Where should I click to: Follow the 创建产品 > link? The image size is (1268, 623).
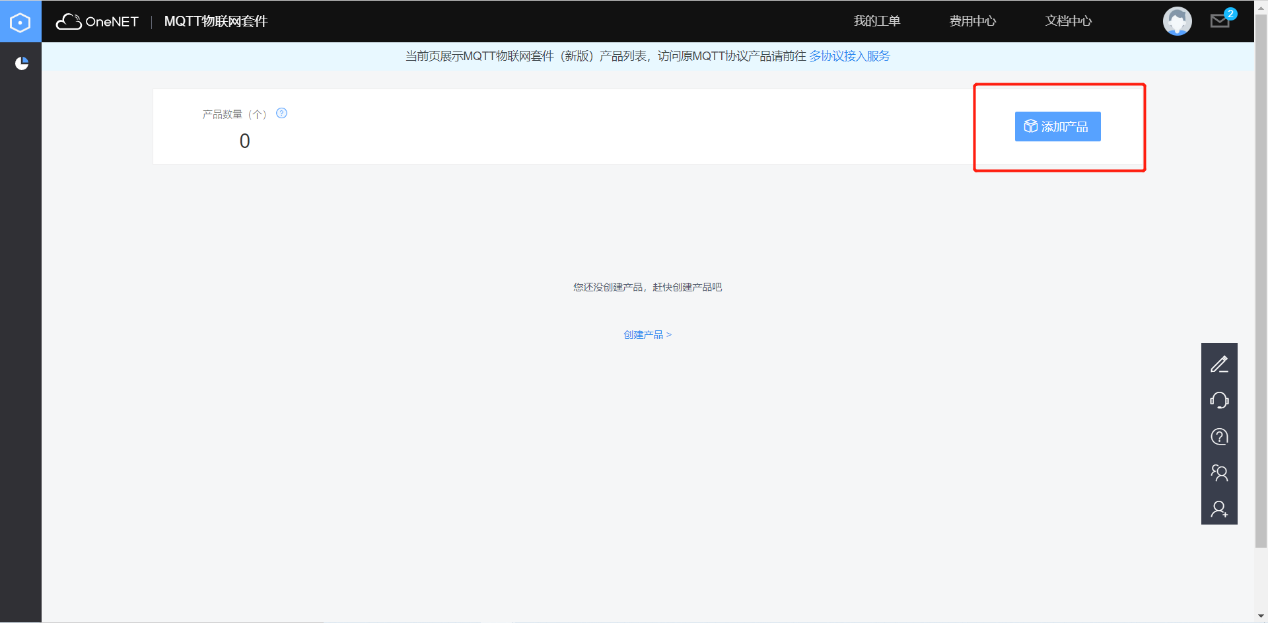tap(647, 335)
